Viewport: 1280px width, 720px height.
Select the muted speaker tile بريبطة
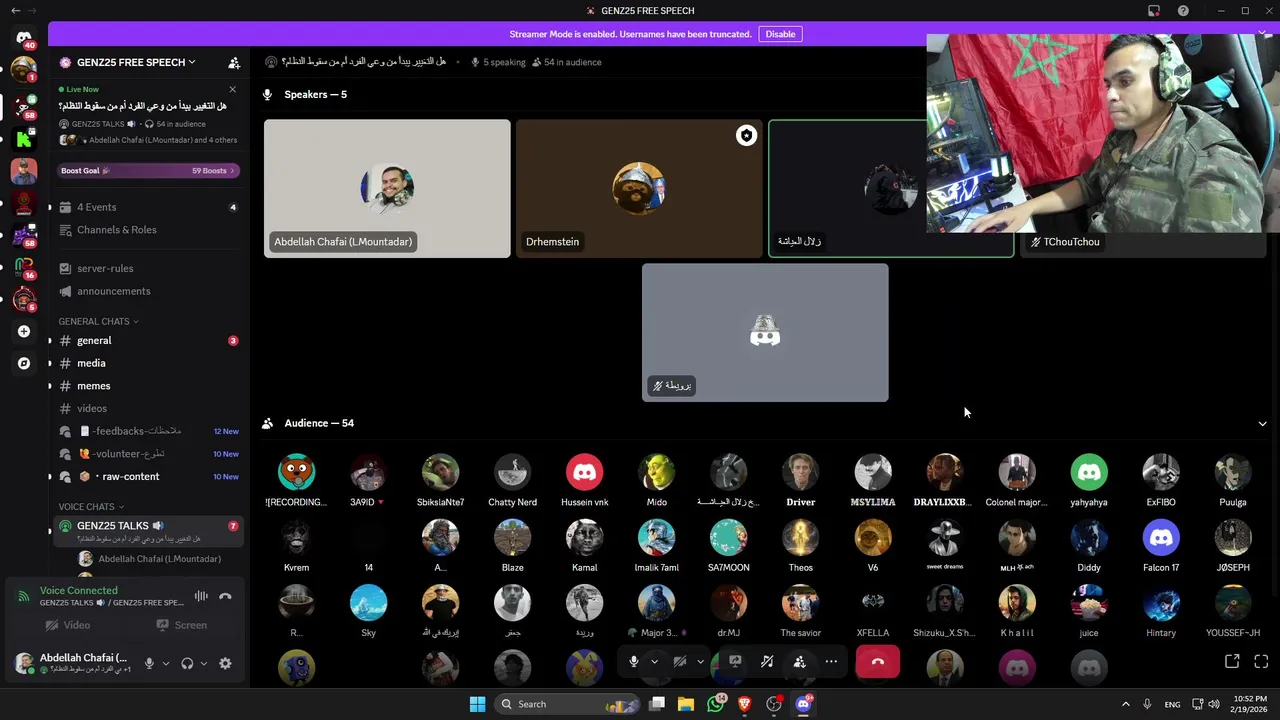[765, 333]
